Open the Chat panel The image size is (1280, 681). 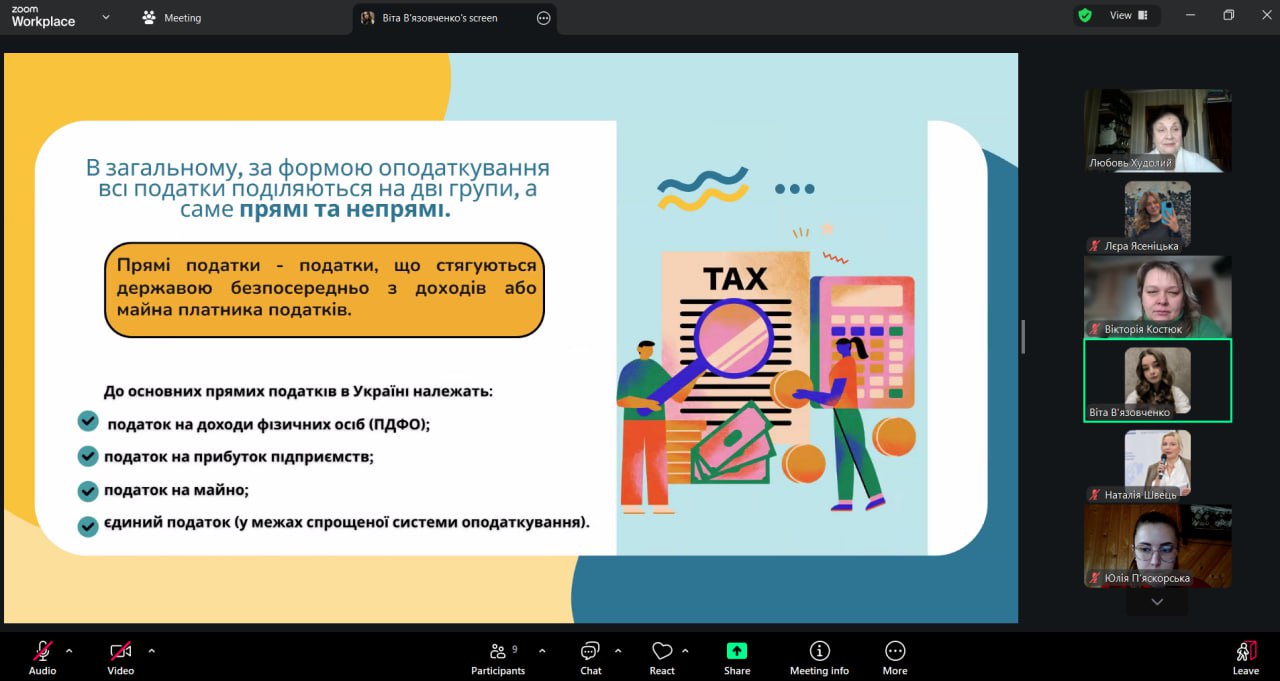coord(591,658)
